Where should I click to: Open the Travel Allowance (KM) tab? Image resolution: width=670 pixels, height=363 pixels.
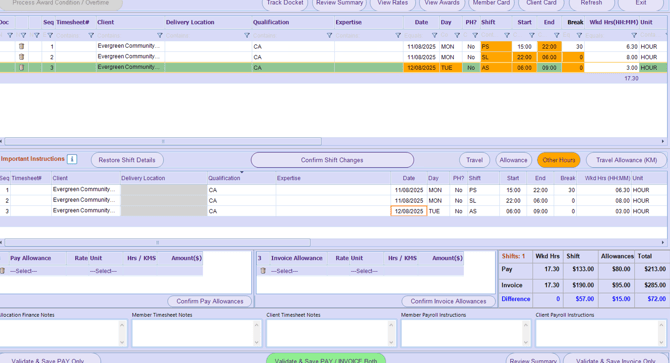pyautogui.click(x=626, y=160)
